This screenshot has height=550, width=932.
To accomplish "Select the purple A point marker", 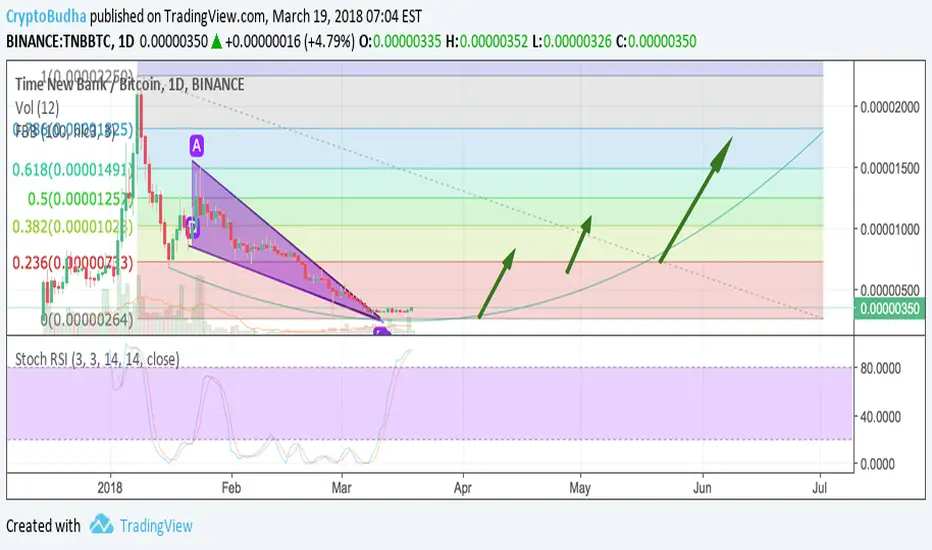I will pyautogui.click(x=197, y=146).
